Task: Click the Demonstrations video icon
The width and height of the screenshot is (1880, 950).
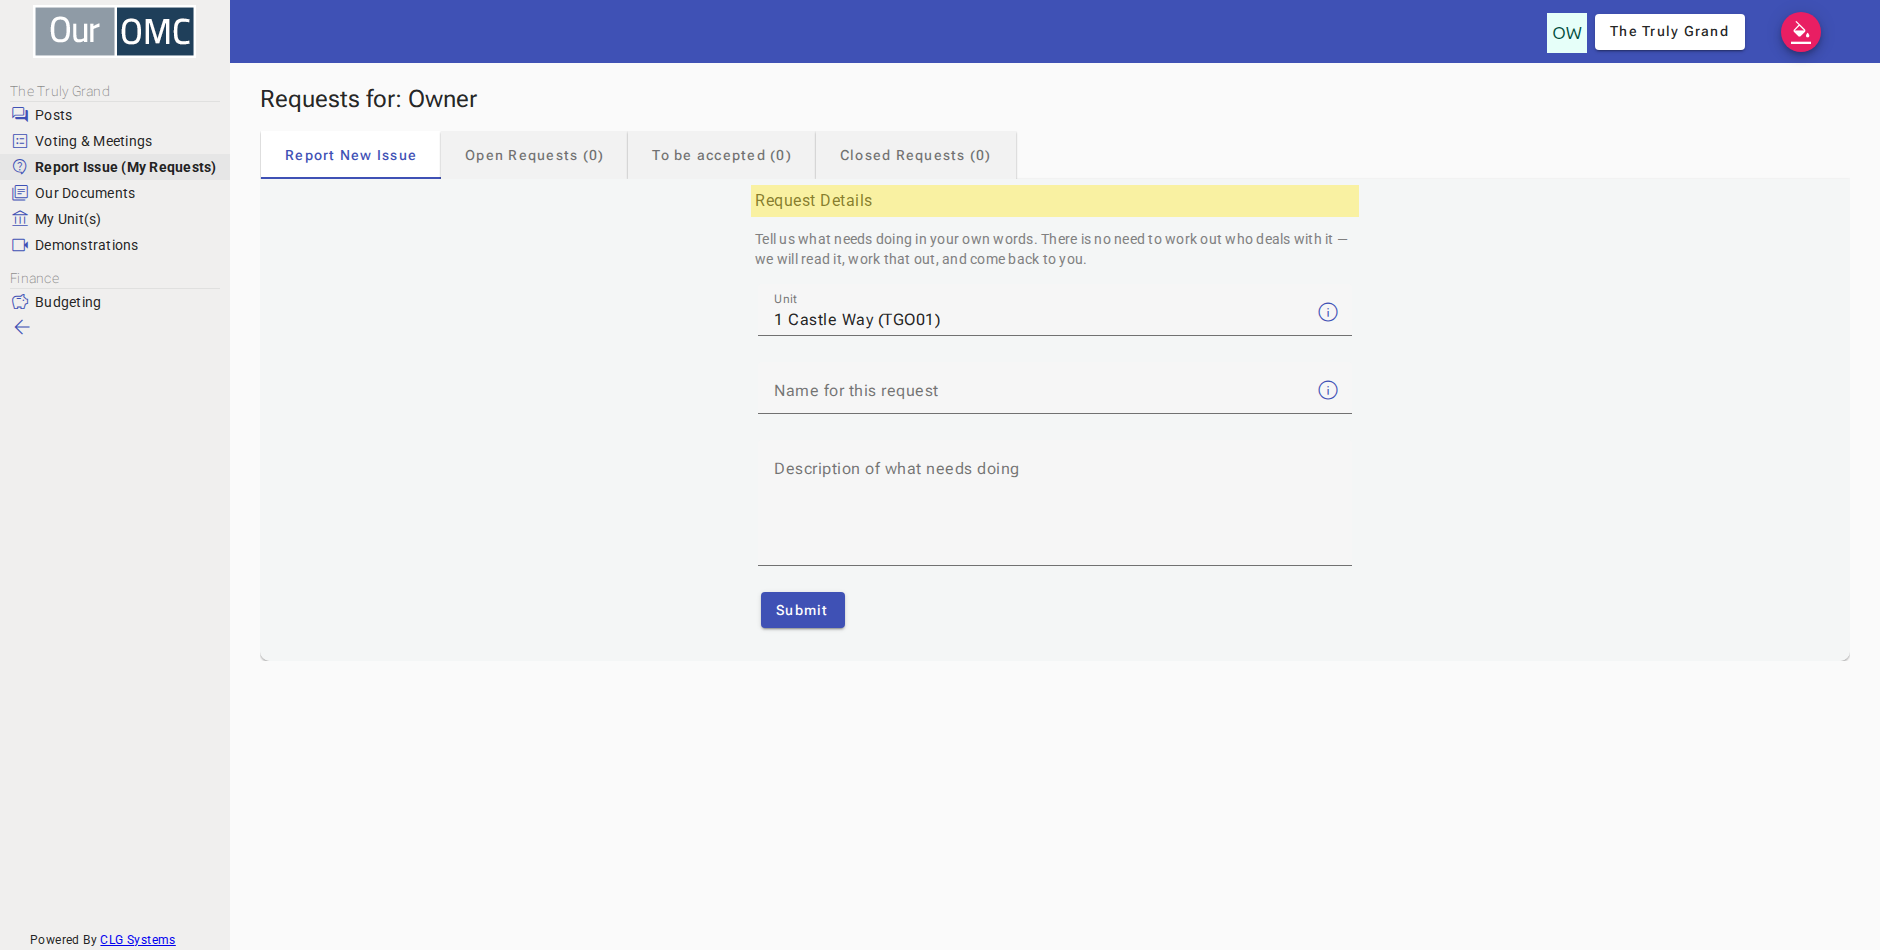Action: [20, 245]
